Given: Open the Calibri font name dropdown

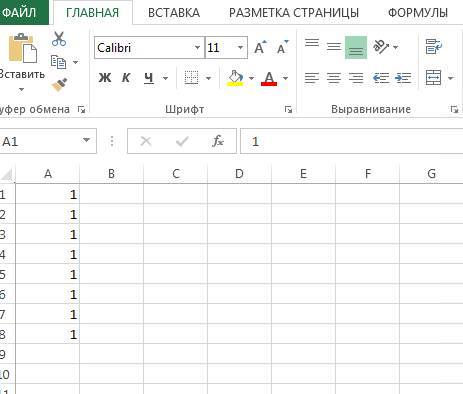Looking at the screenshot, I should [x=197, y=48].
